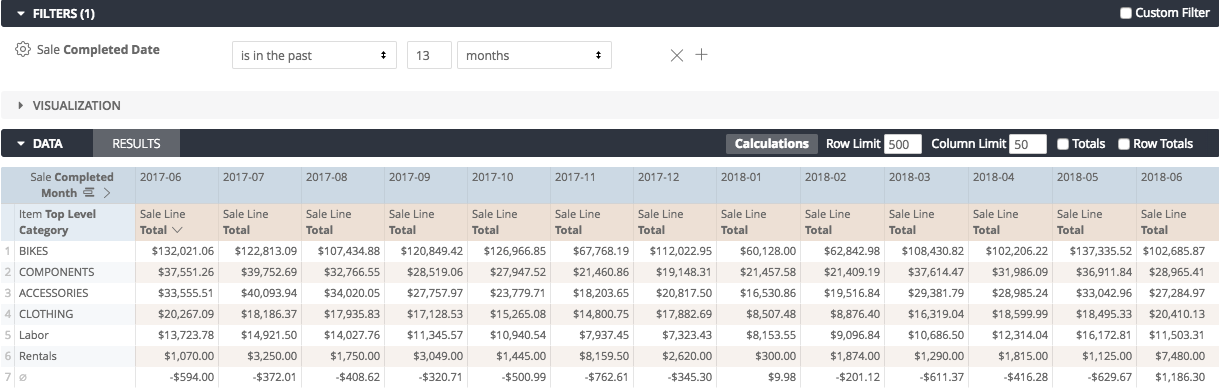Enable the Row Totals checkbox
Viewport: 1219px width, 390px height.
pos(1124,144)
